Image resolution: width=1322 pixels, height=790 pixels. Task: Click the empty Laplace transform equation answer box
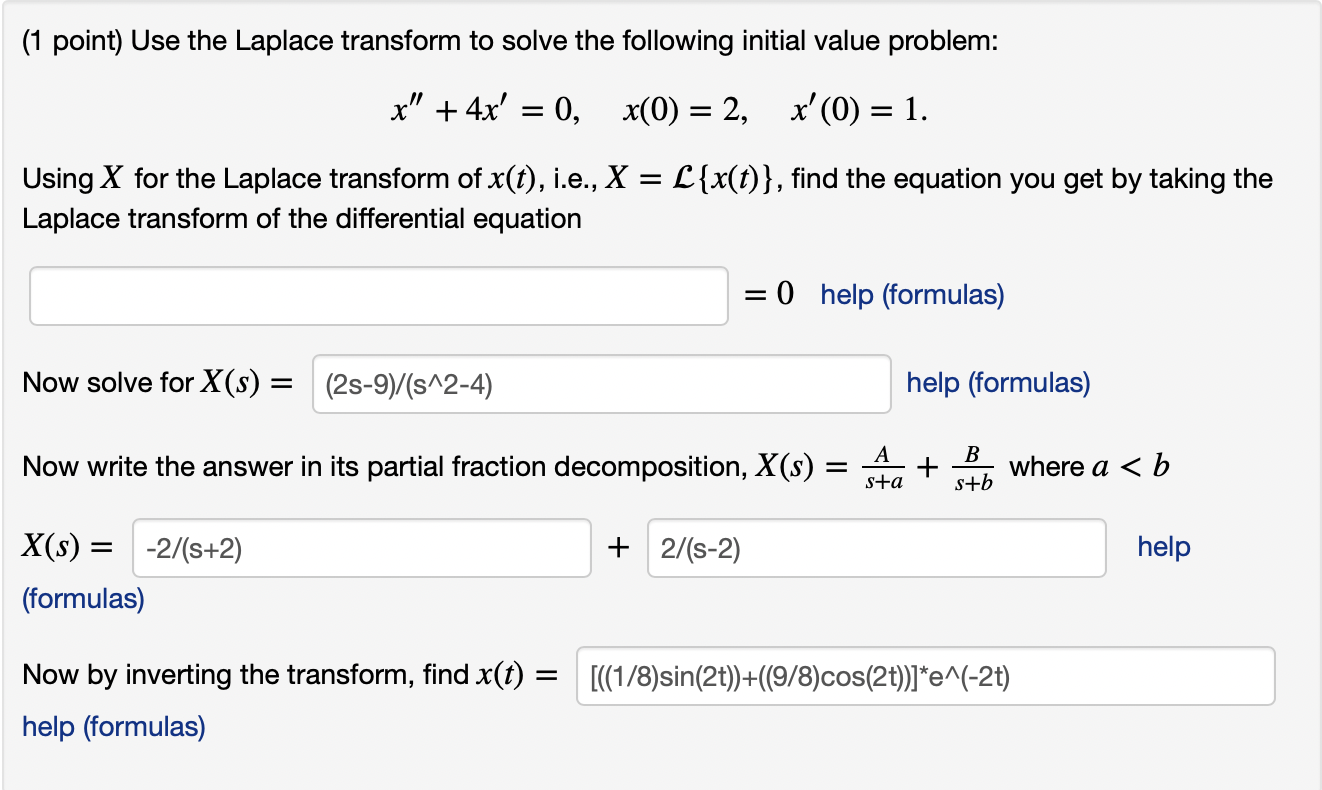pyautogui.click(x=378, y=295)
